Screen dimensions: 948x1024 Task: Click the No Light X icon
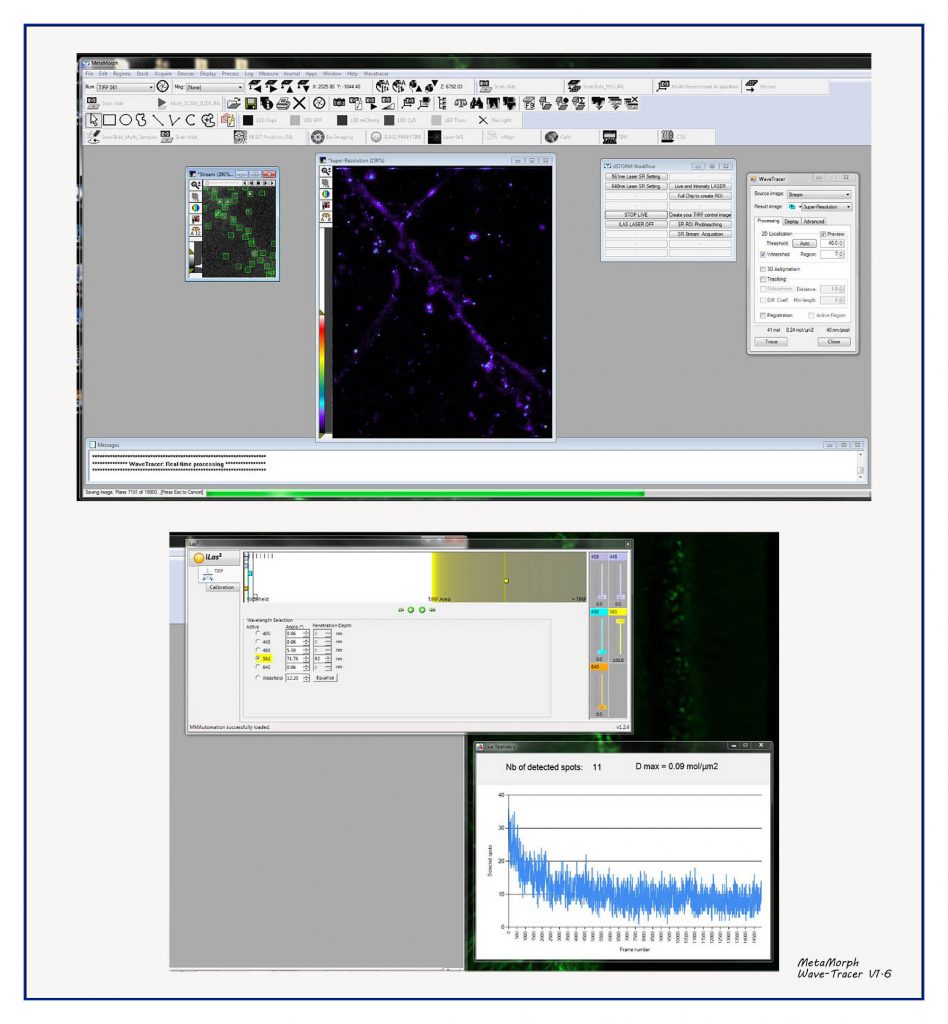[483, 120]
